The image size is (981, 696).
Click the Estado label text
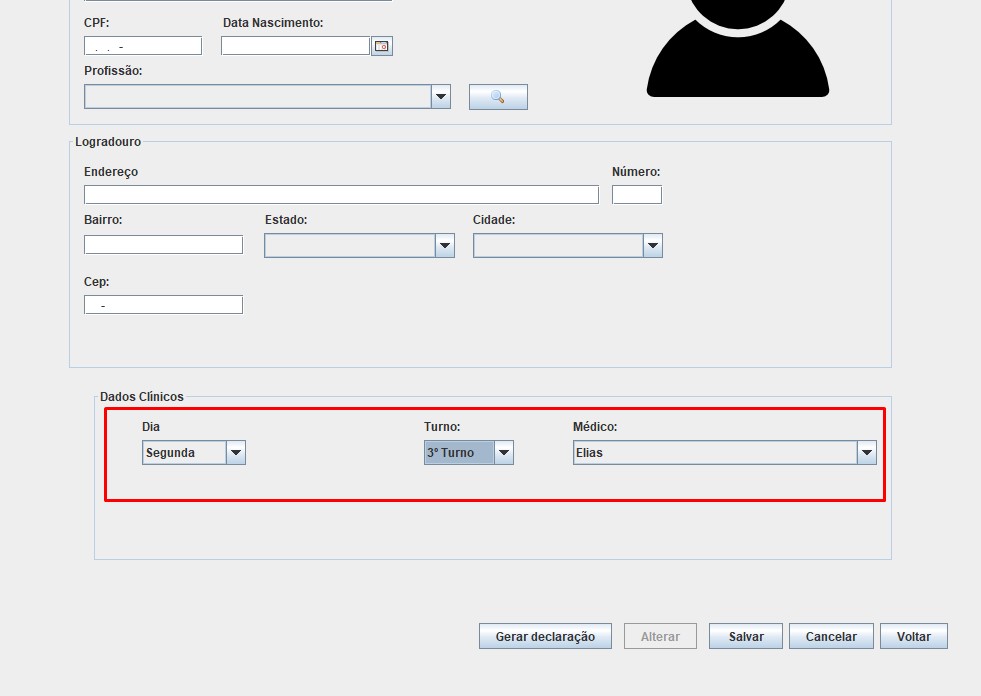pyautogui.click(x=286, y=220)
